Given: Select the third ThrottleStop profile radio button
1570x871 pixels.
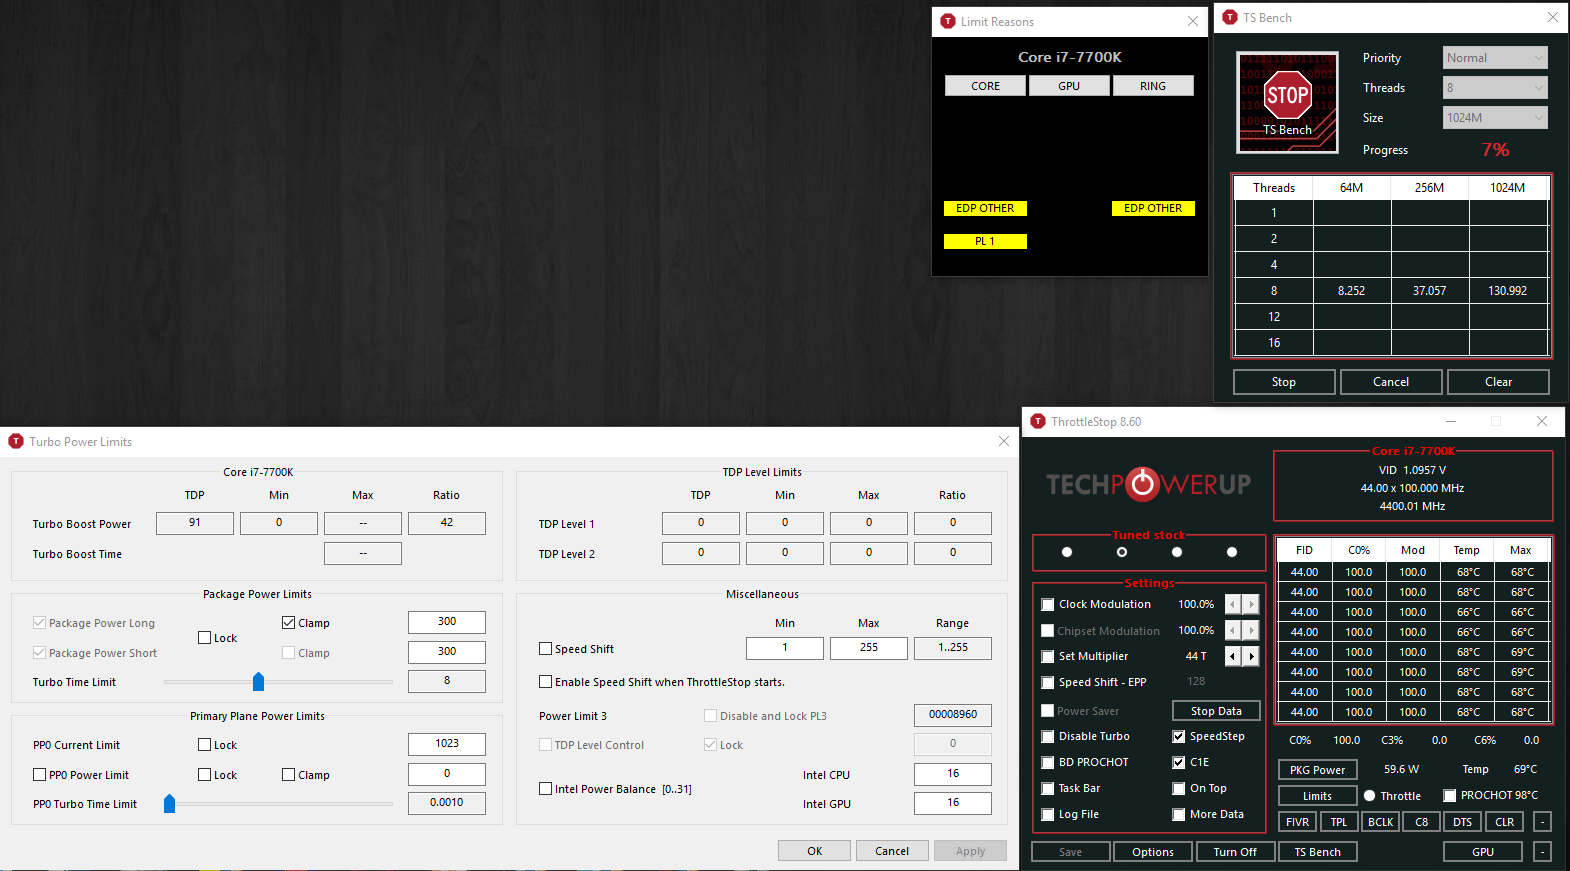Looking at the screenshot, I should tap(1177, 552).
